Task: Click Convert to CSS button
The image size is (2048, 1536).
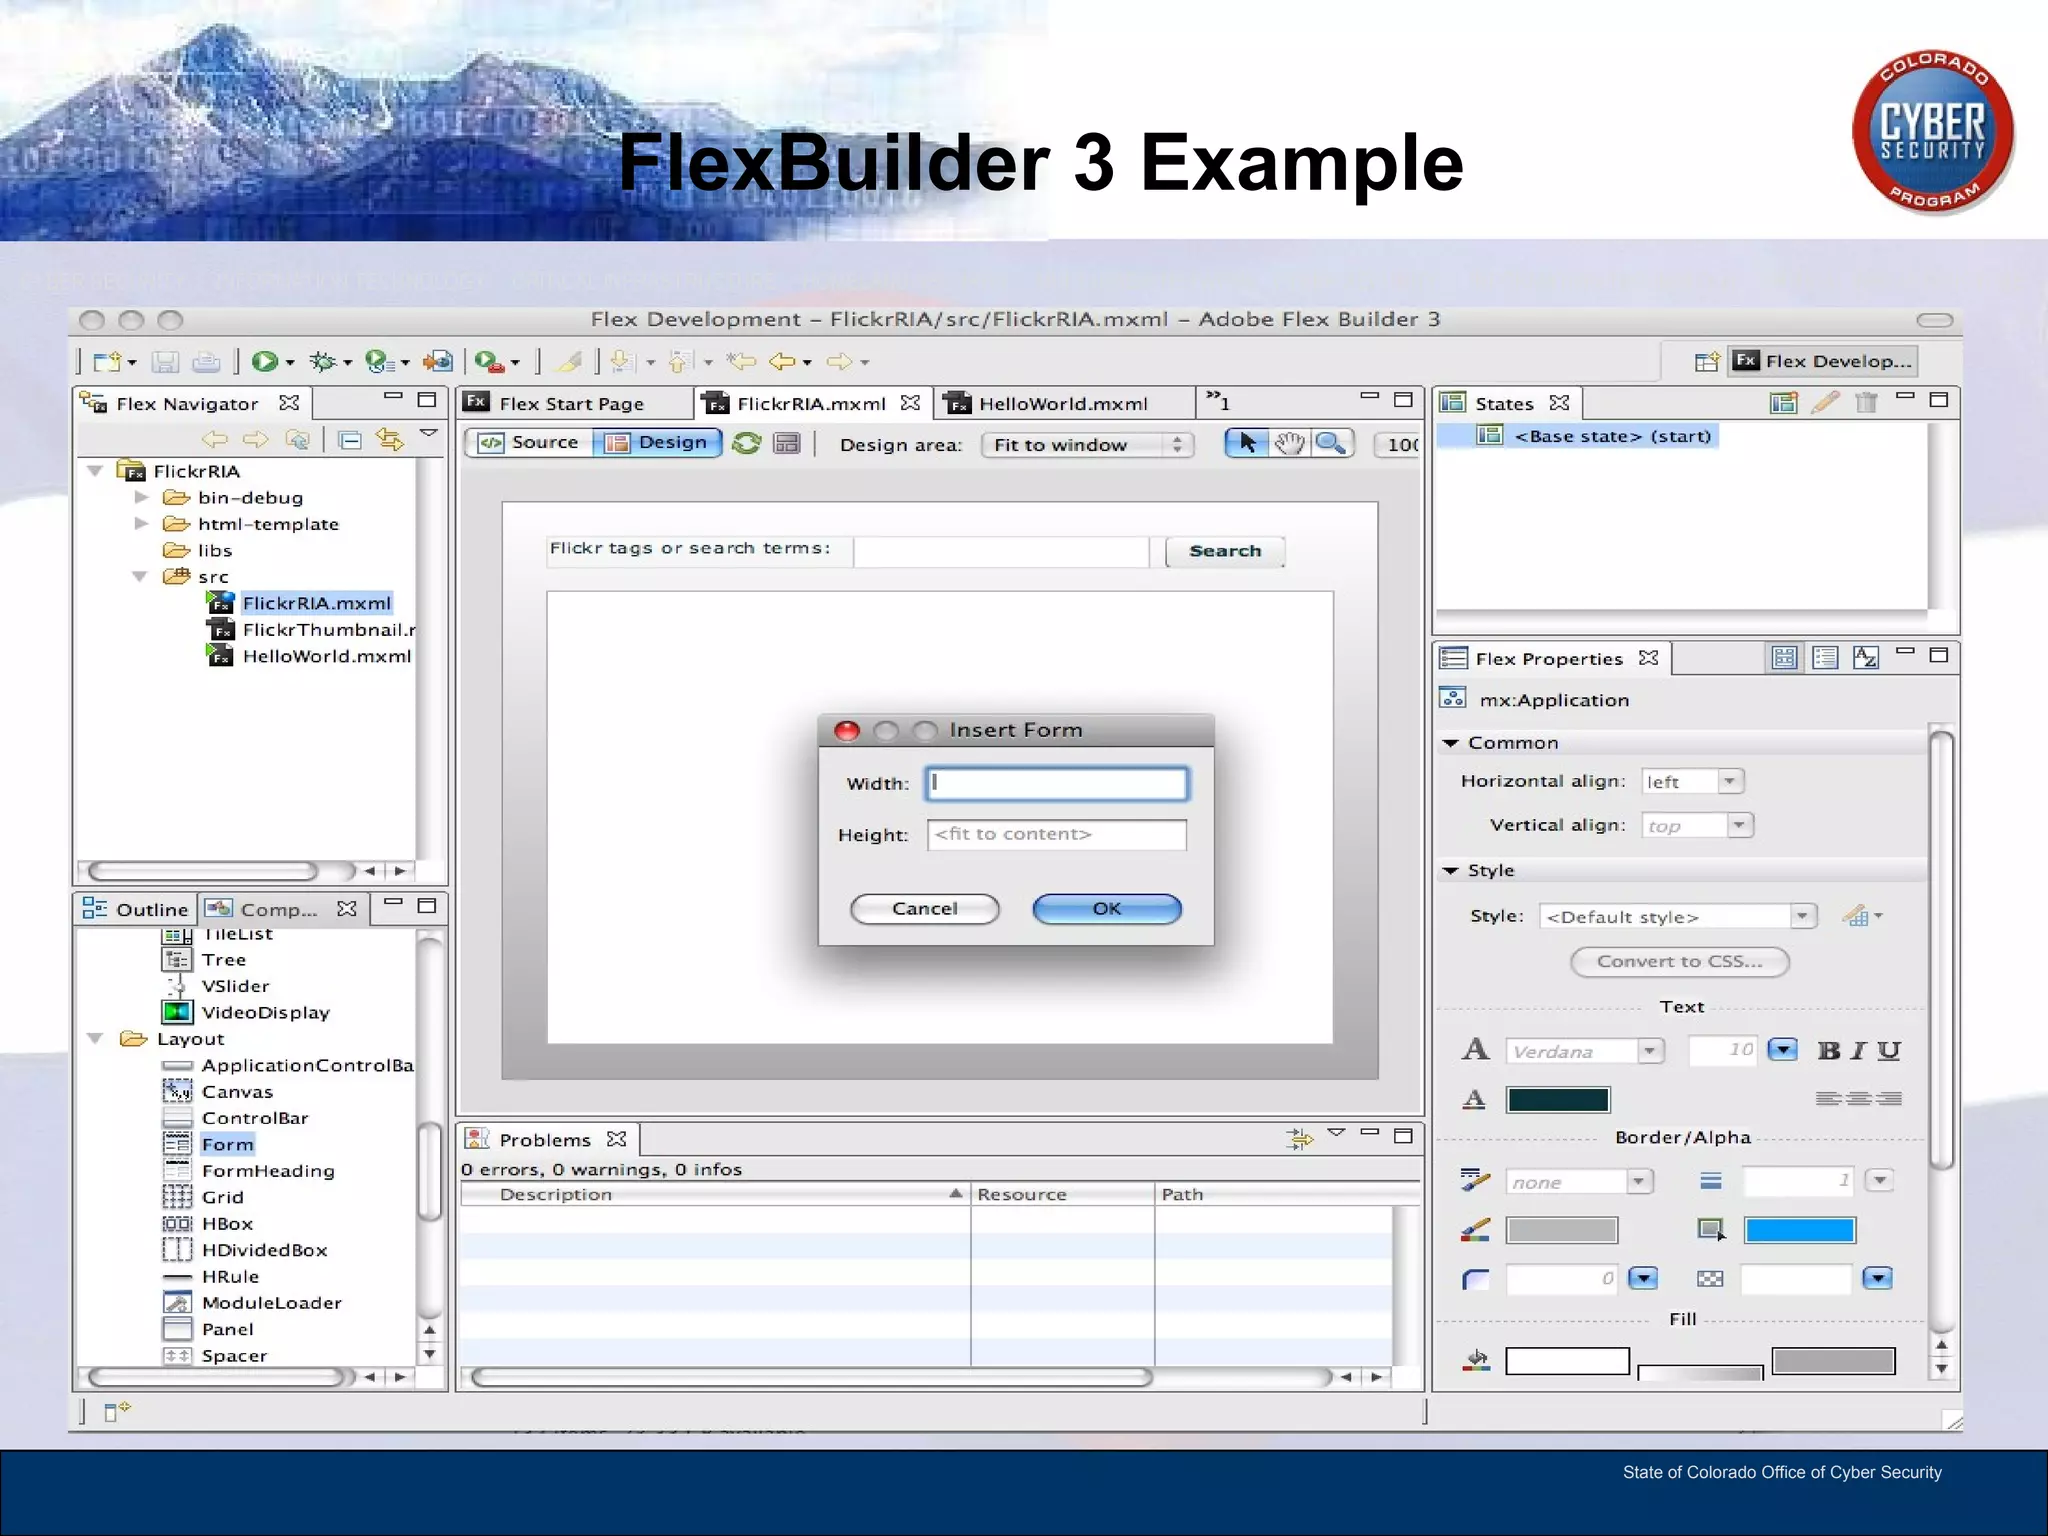Action: click(1679, 961)
